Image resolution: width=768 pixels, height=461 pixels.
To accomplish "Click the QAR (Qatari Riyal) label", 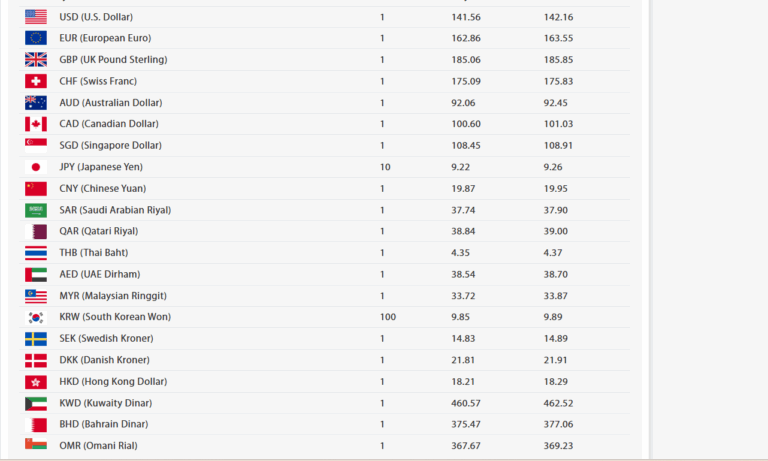I will [x=98, y=231].
